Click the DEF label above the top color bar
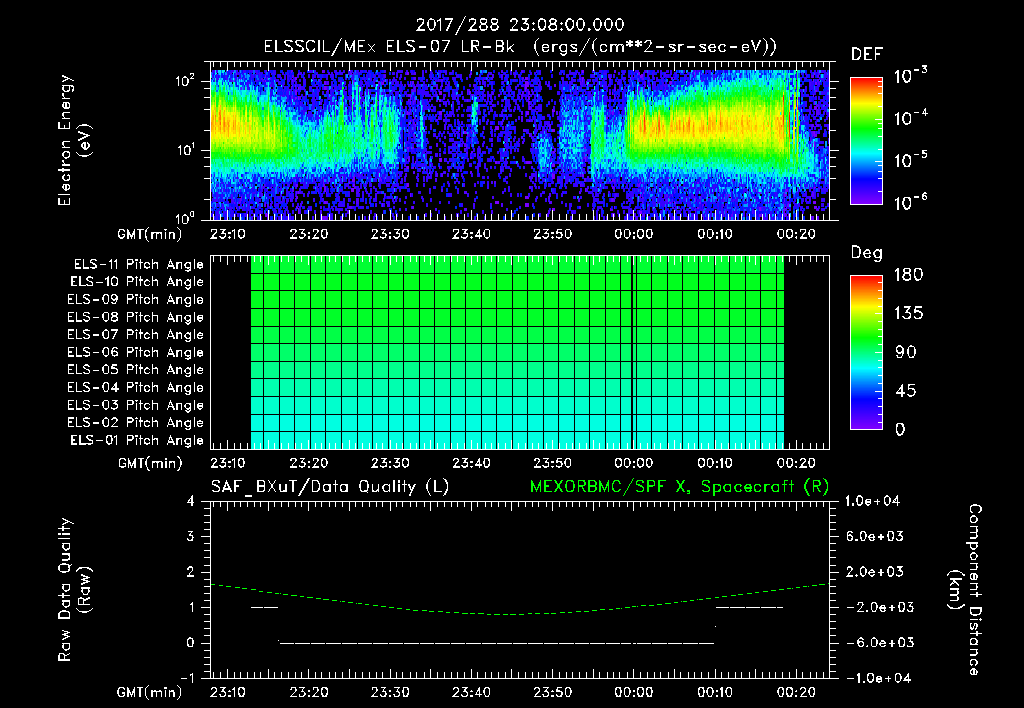 pos(867,55)
